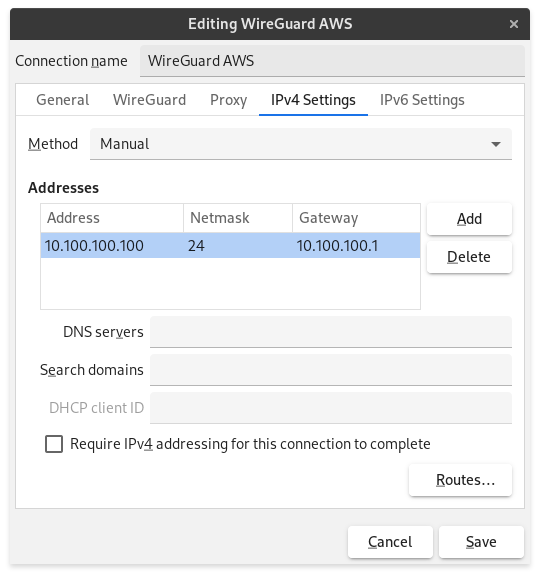Select the netmask cell showing 24
Screen dimensions: 540x575
238,246
